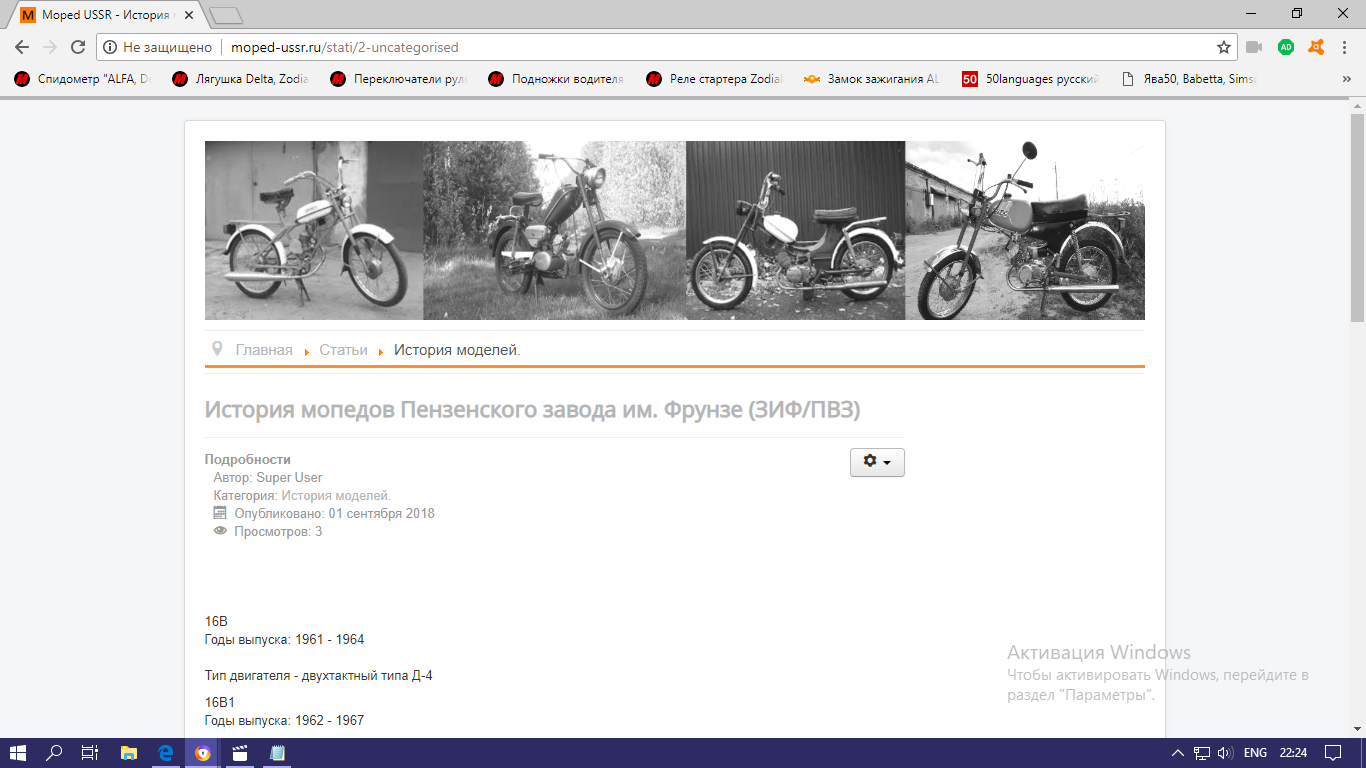Viewport: 1366px width, 768px height.
Task: Click the camera extension icon in toolbar
Action: 1254,47
